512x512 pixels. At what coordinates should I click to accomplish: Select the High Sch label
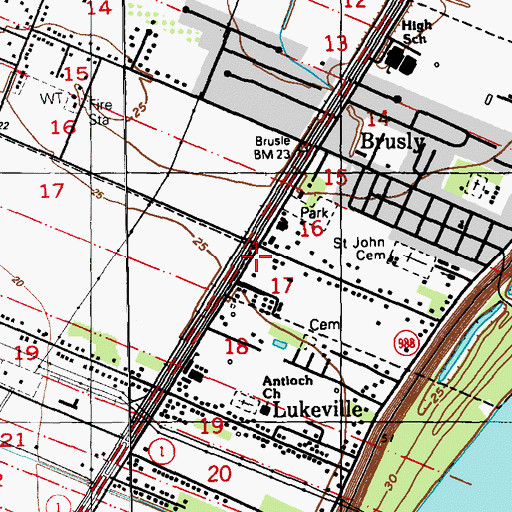coord(416,32)
